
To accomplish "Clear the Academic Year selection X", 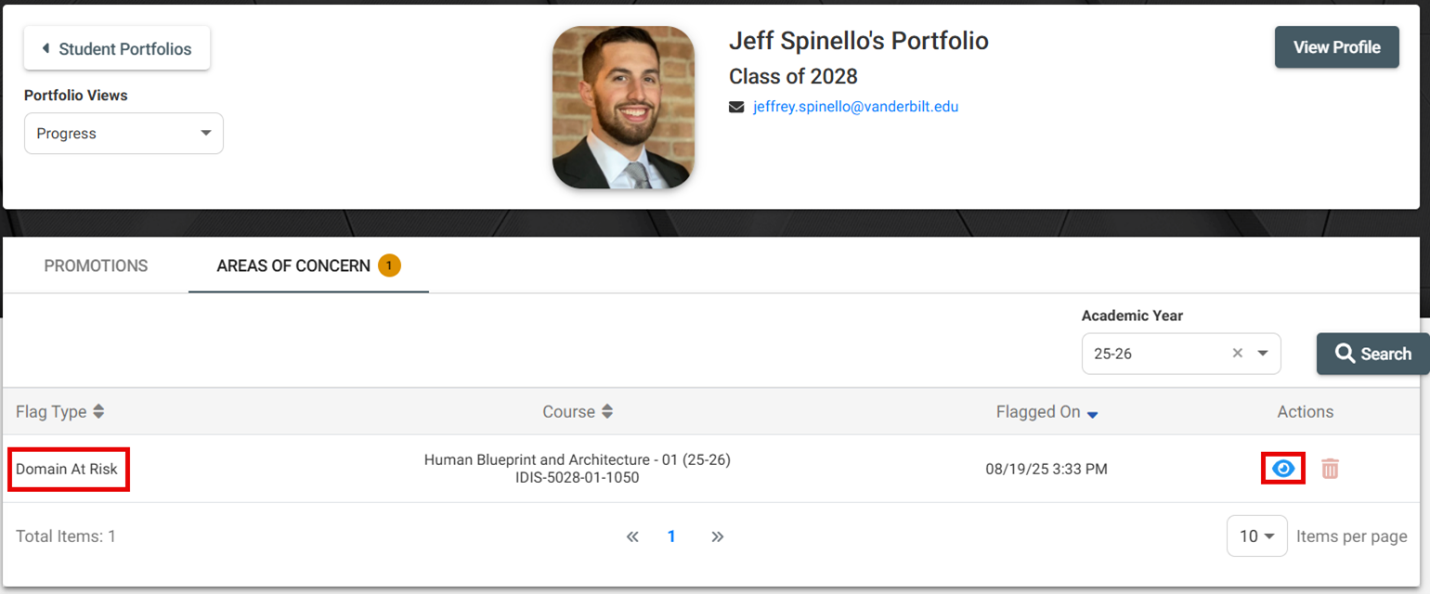I will 1237,353.
